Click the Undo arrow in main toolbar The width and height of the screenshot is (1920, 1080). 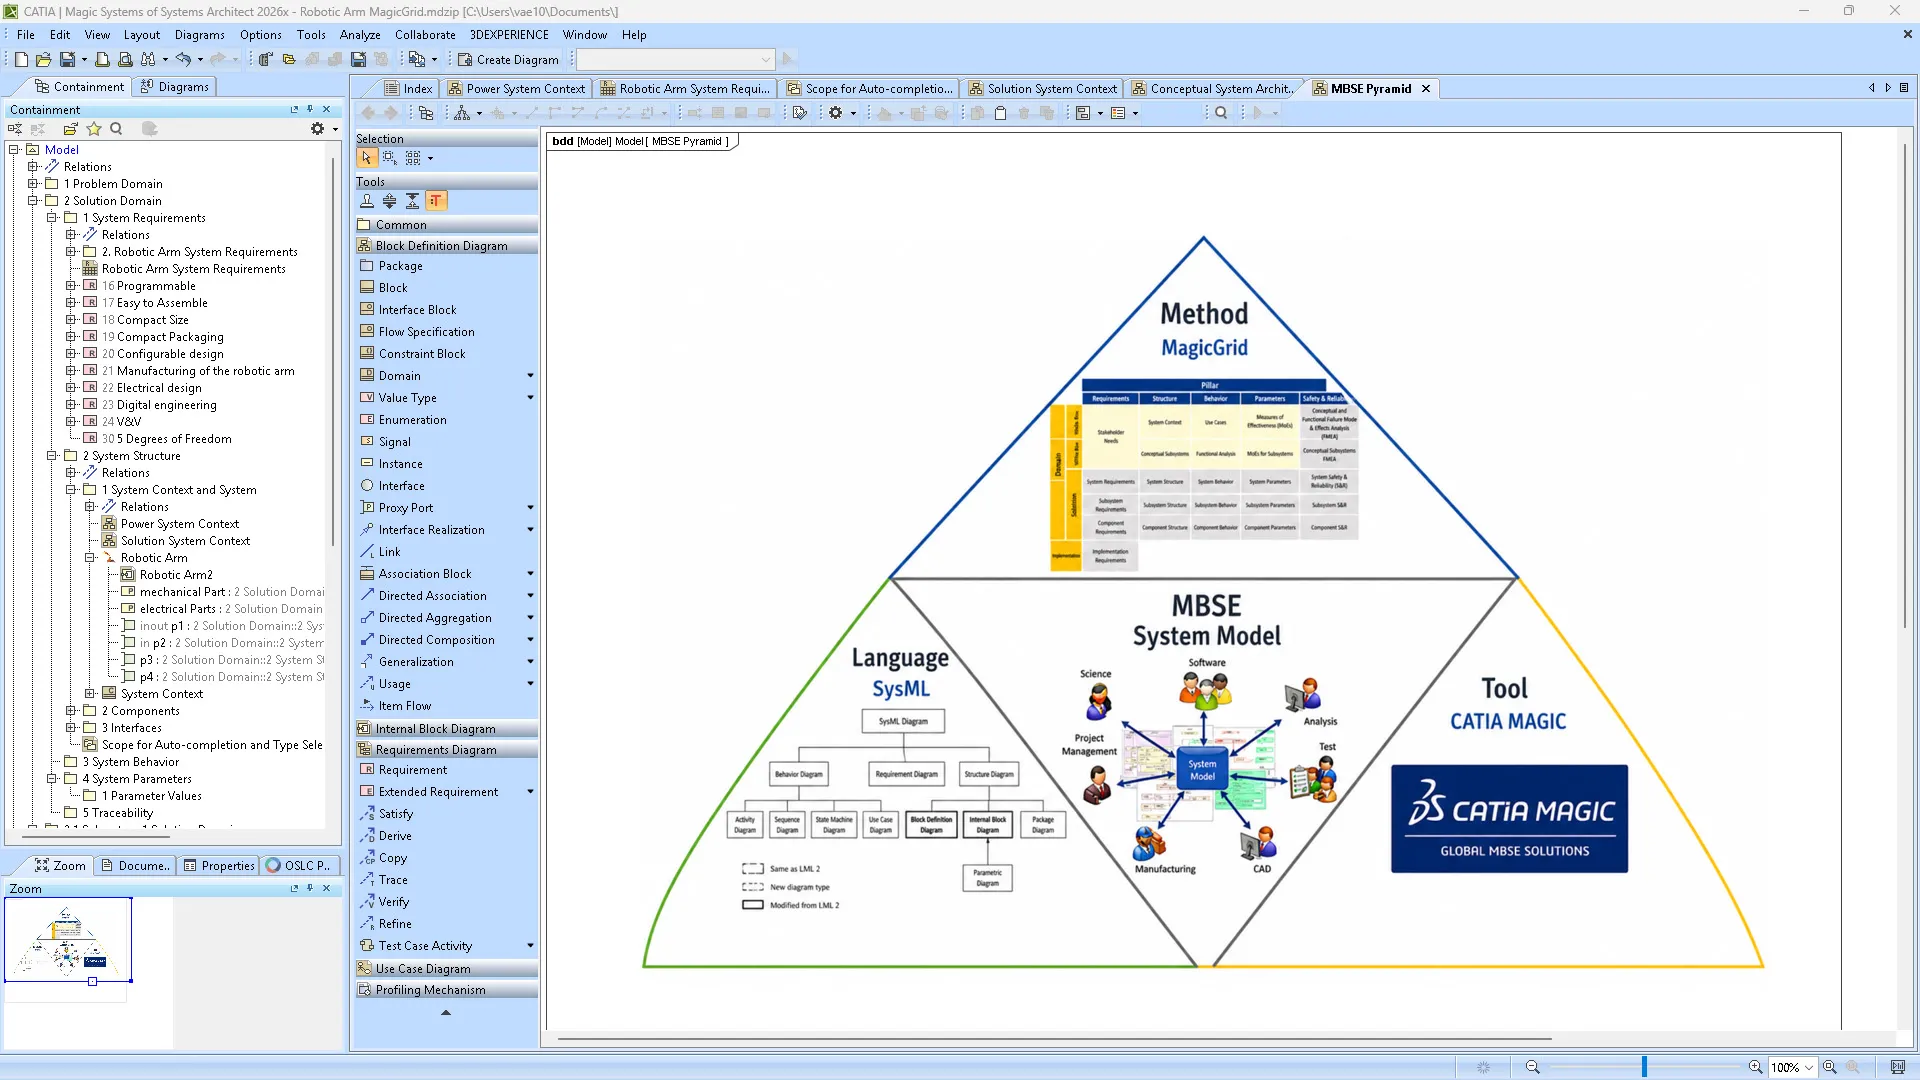[183, 60]
